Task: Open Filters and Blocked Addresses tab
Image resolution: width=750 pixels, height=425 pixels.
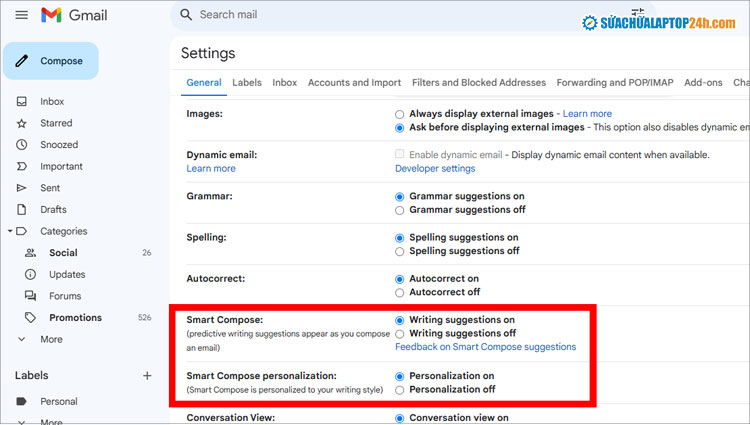Action: tap(479, 83)
